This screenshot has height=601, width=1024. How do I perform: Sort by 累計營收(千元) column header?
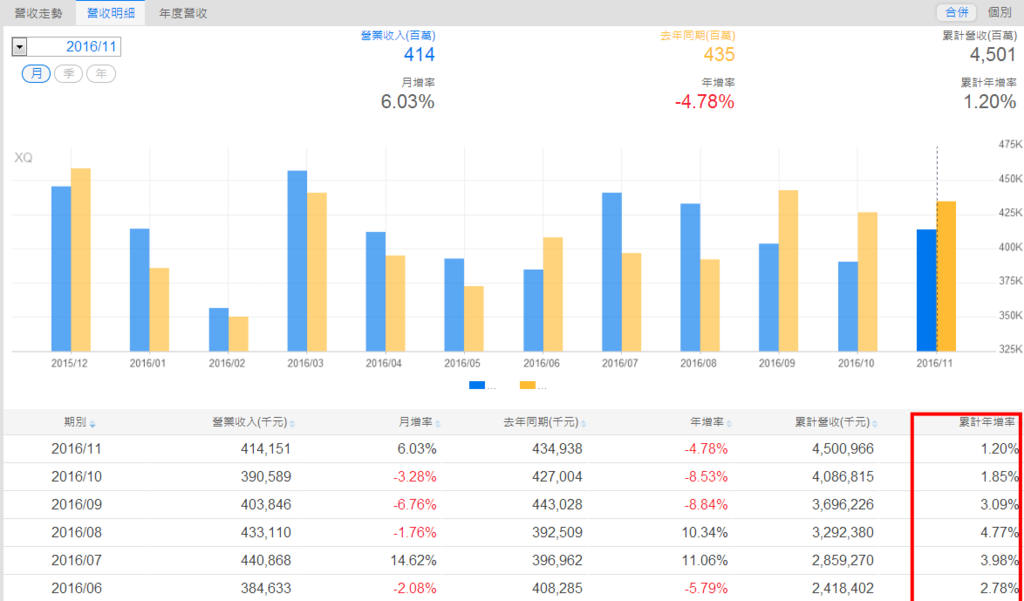(x=836, y=423)
